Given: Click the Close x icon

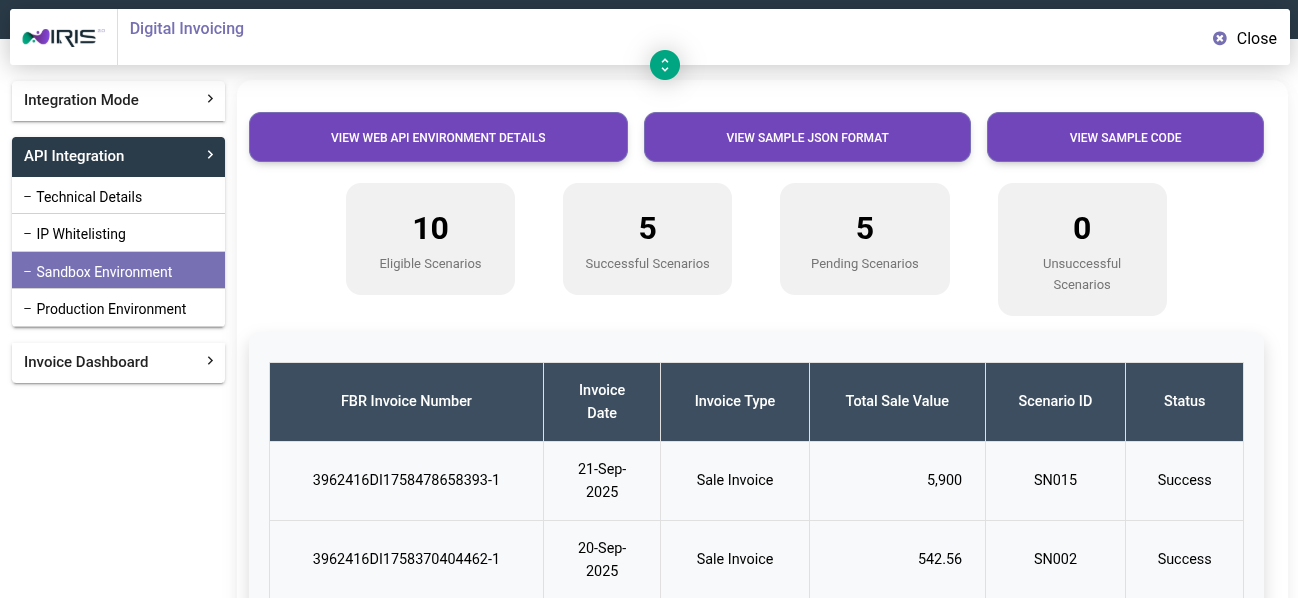Looking at the screenshot, I should point(1219,38).
